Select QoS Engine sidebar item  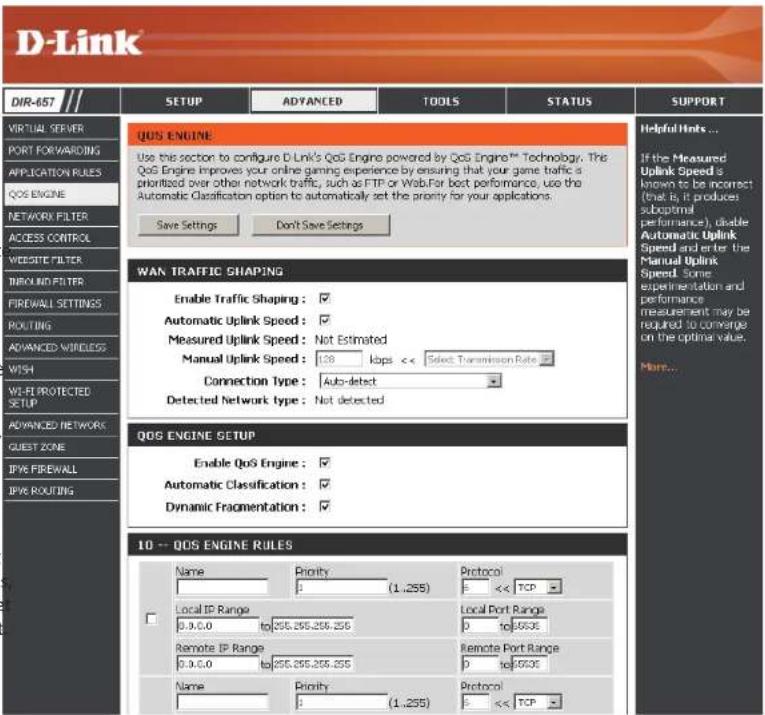(60, 194)
